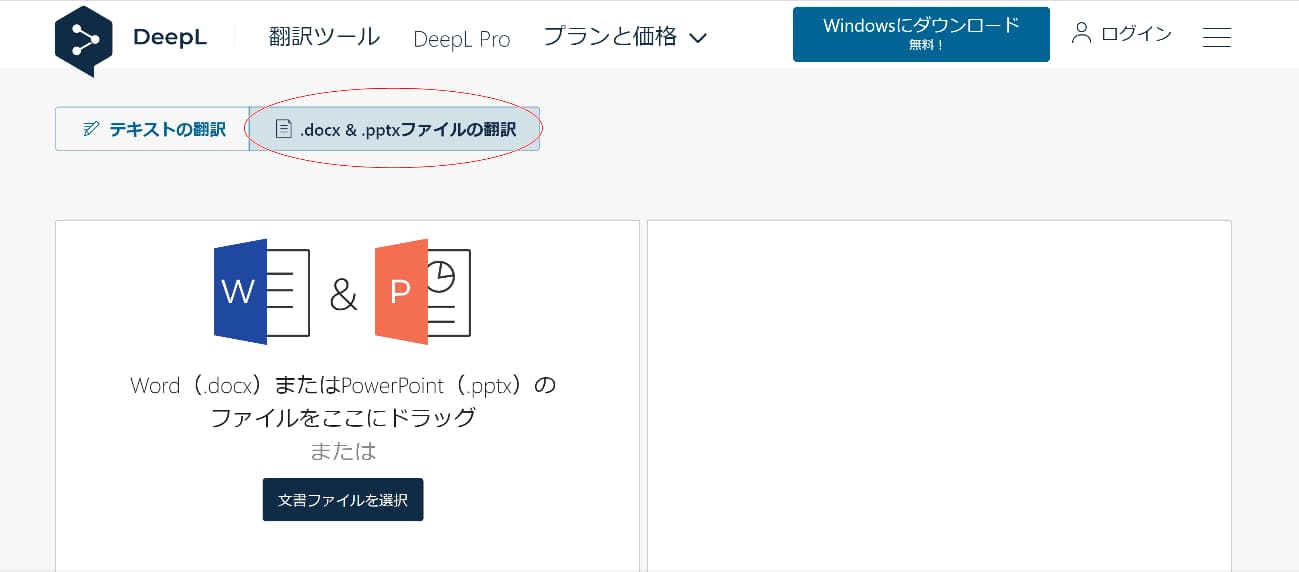Click the PowerPoint file icon
The image size is (1299, 572).
422,291
